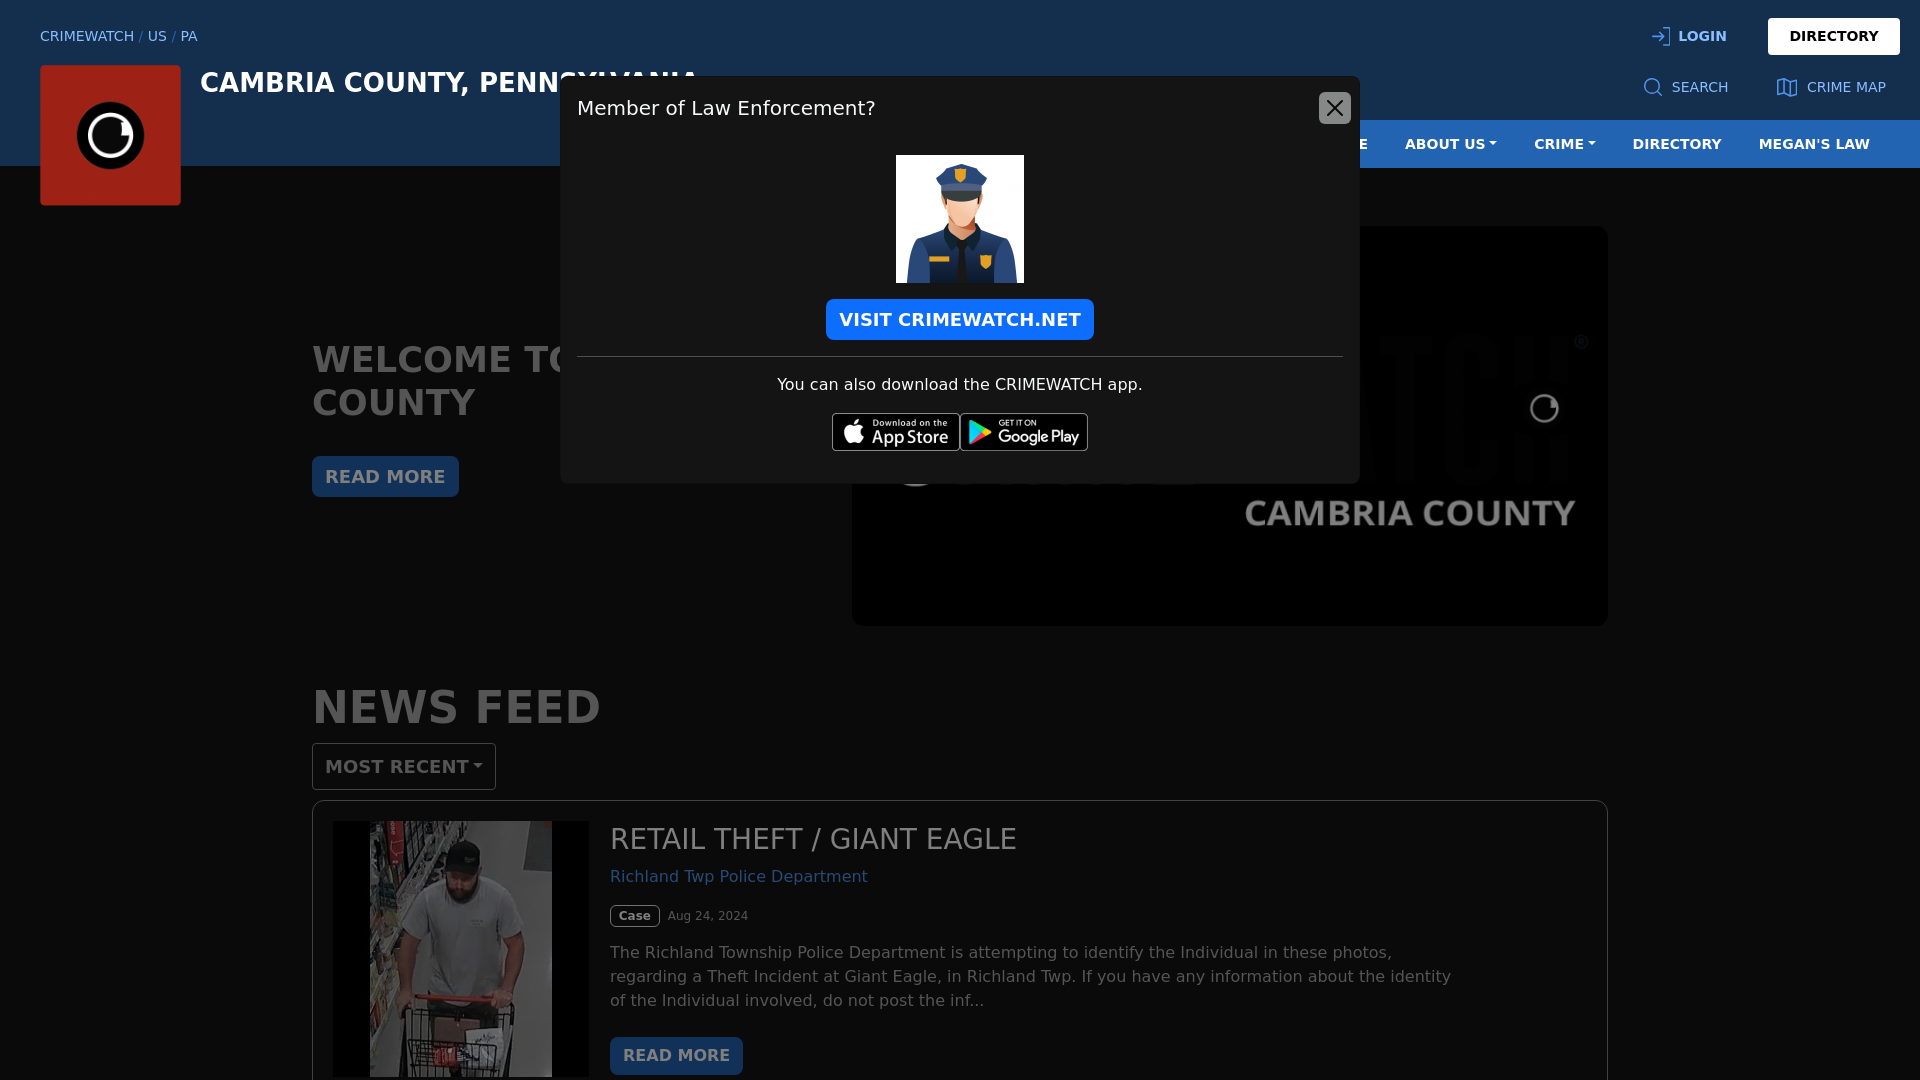Click the Case tag badge

[635, 916]
